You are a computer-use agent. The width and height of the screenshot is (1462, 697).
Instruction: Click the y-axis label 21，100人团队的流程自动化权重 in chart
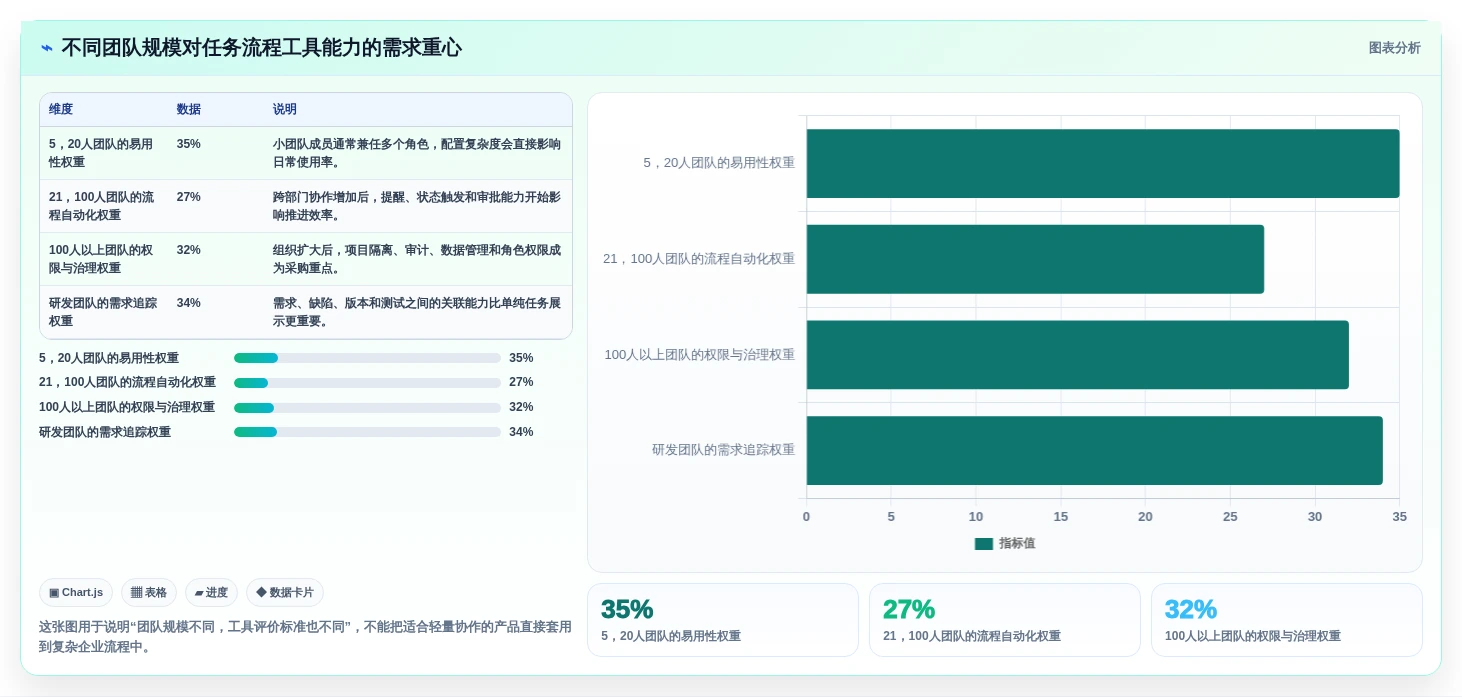pos(699,258)
